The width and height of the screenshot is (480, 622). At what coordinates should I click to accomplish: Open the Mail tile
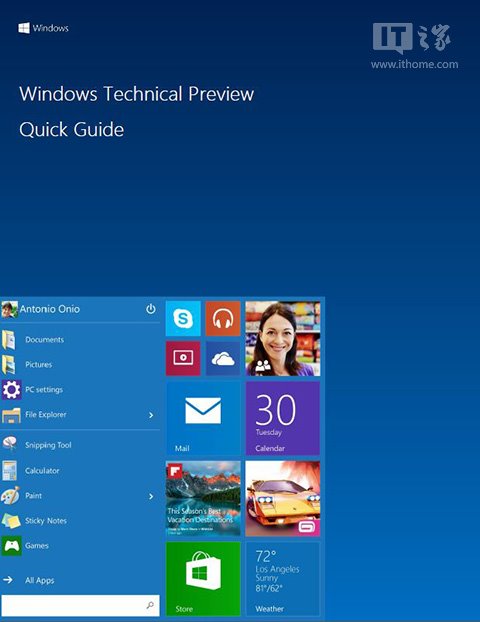[x=203, y=419]
